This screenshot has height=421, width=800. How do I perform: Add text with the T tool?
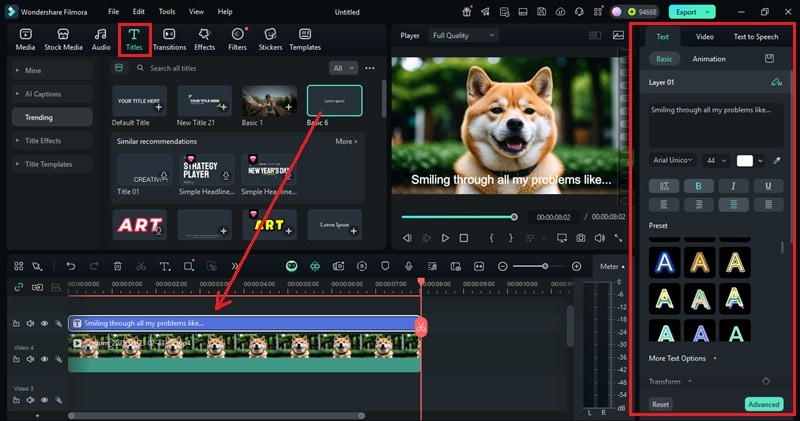tap(164, 266)
